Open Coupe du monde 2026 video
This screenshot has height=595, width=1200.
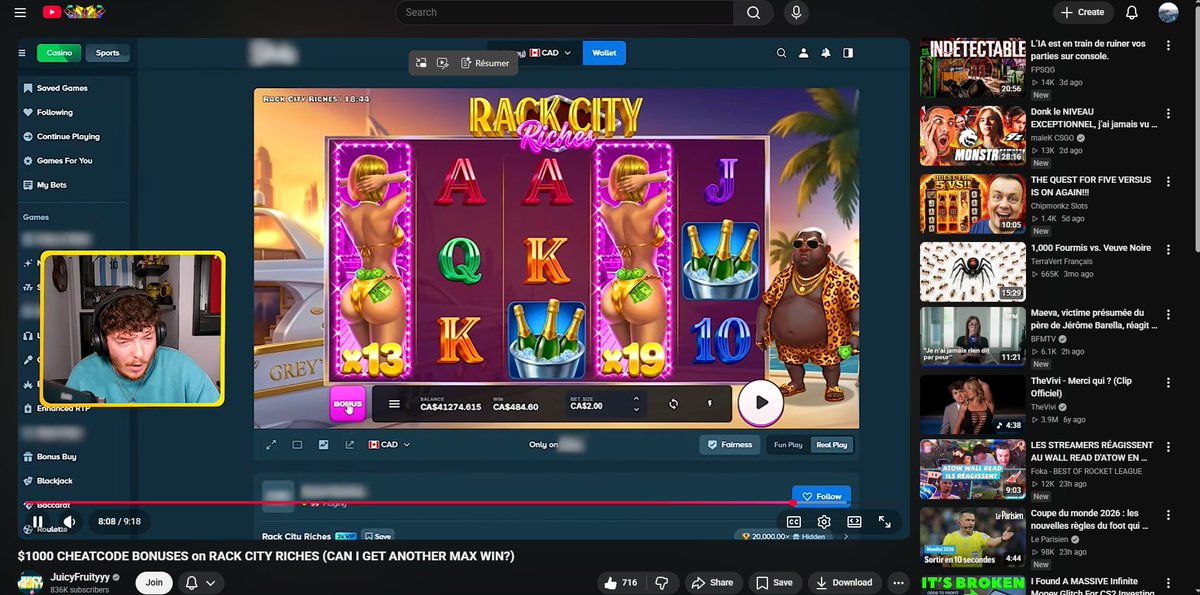click(1092, 519)
